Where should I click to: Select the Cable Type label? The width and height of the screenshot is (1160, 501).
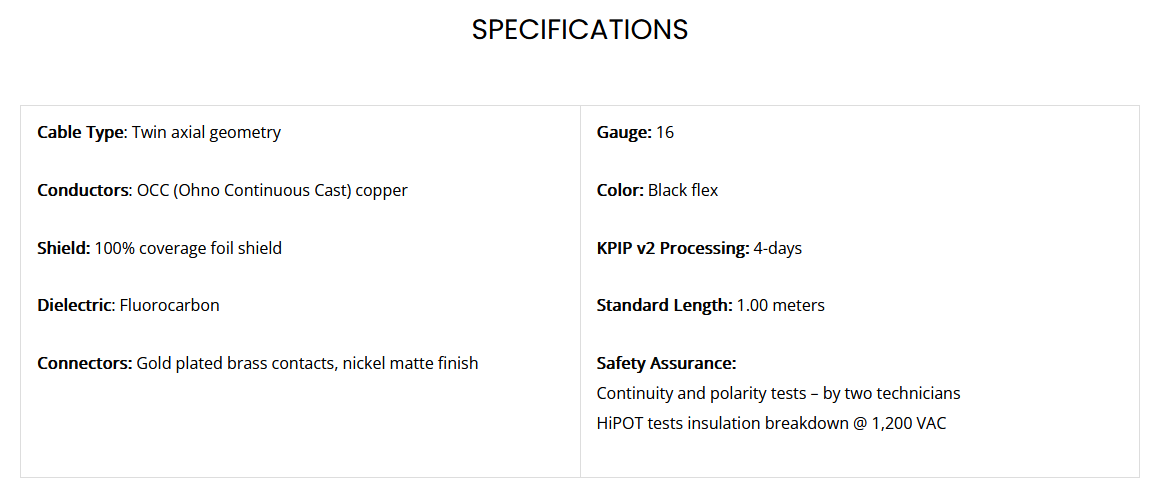click(82, 133)
